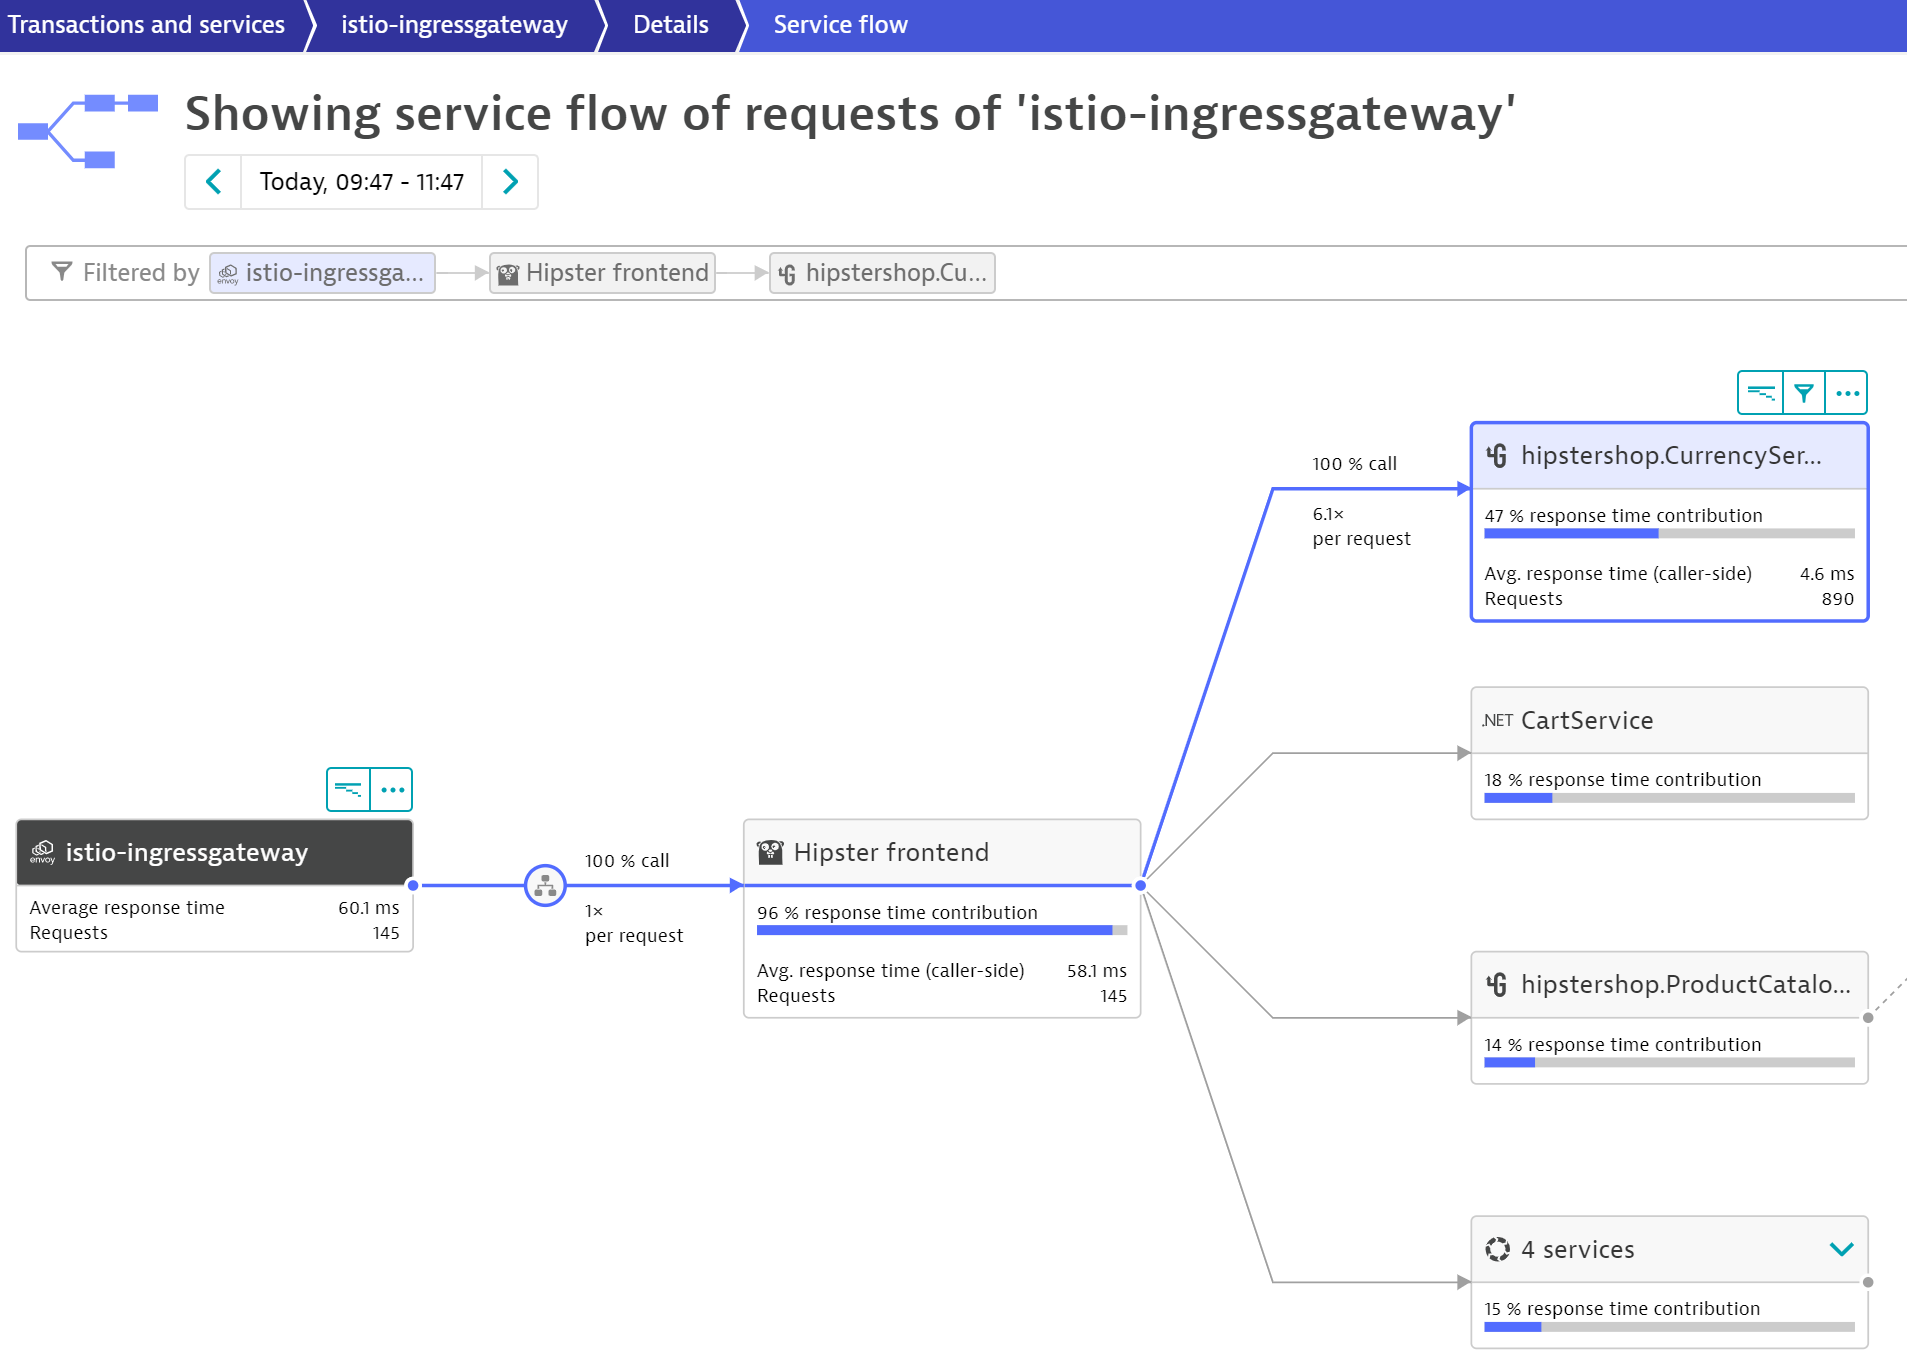The image size is (1907, 1366).
Task: Advance to next time frame with right arrow
Action: 510,182
